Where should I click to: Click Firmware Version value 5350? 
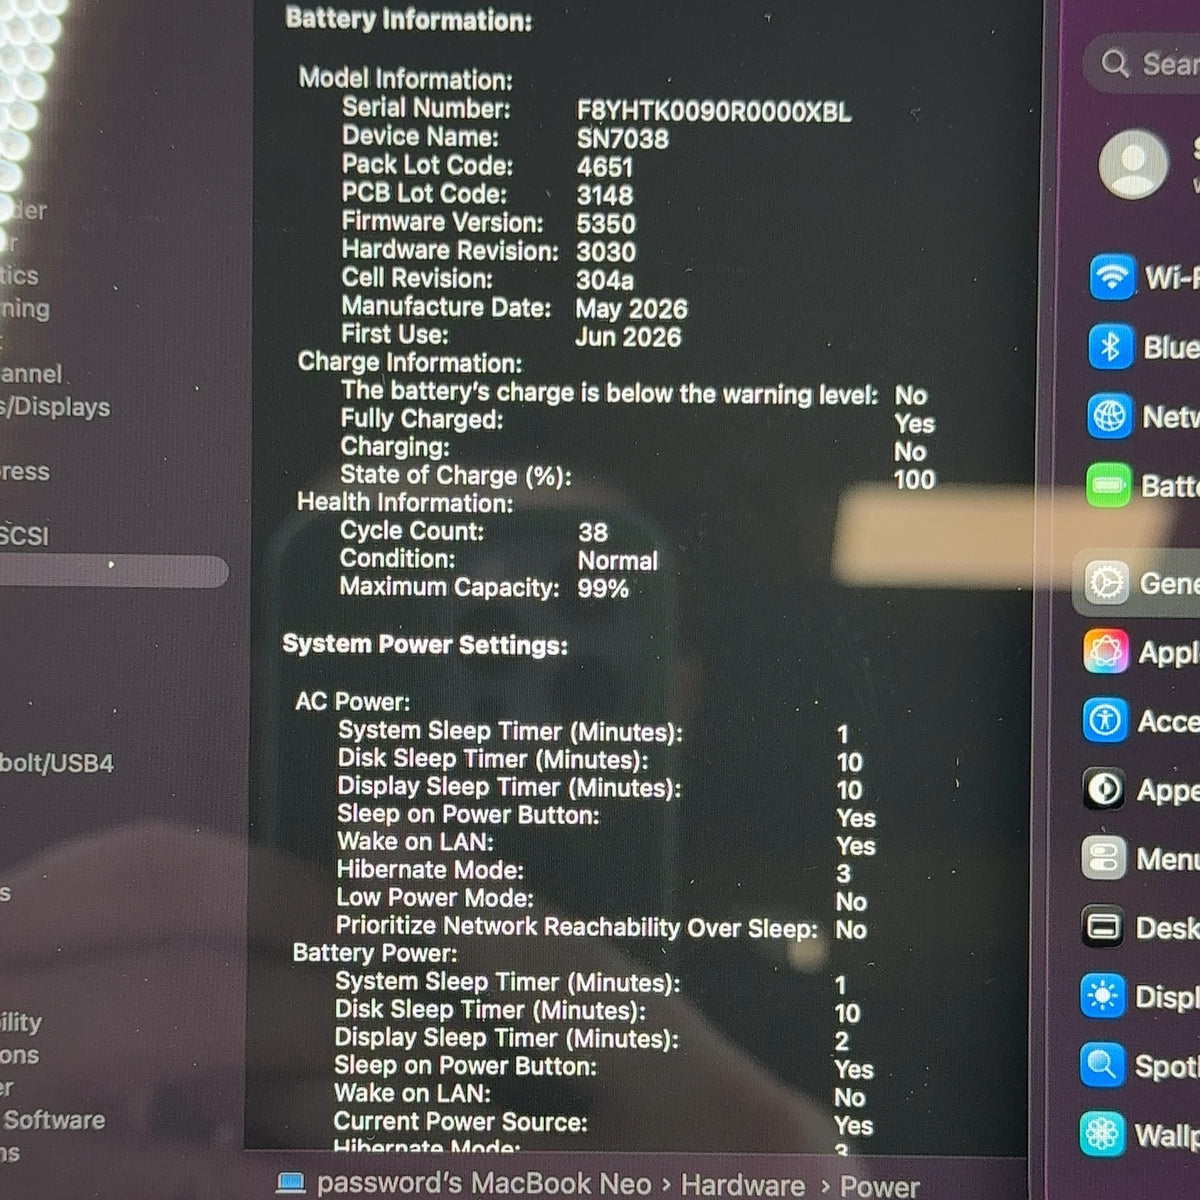pos(606,224)
